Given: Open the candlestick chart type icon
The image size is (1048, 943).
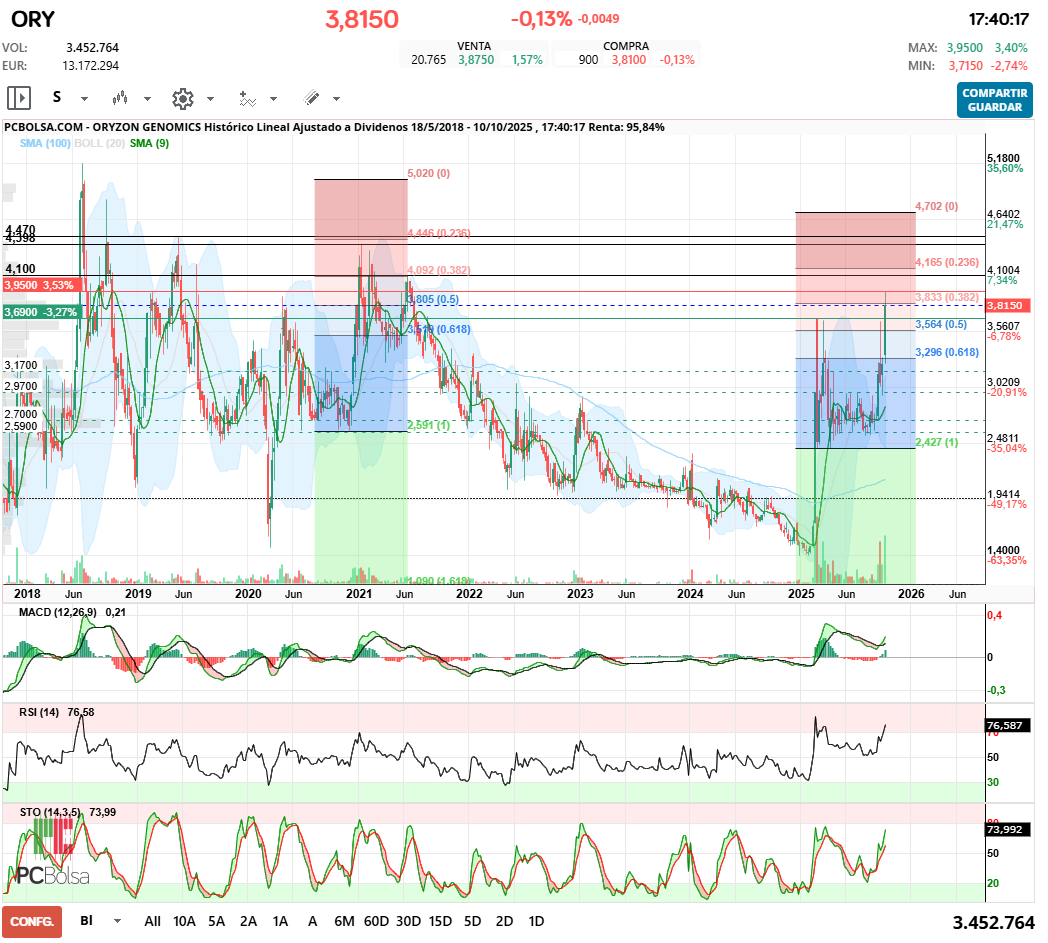Looking at the screenshot, I should 120,98.
